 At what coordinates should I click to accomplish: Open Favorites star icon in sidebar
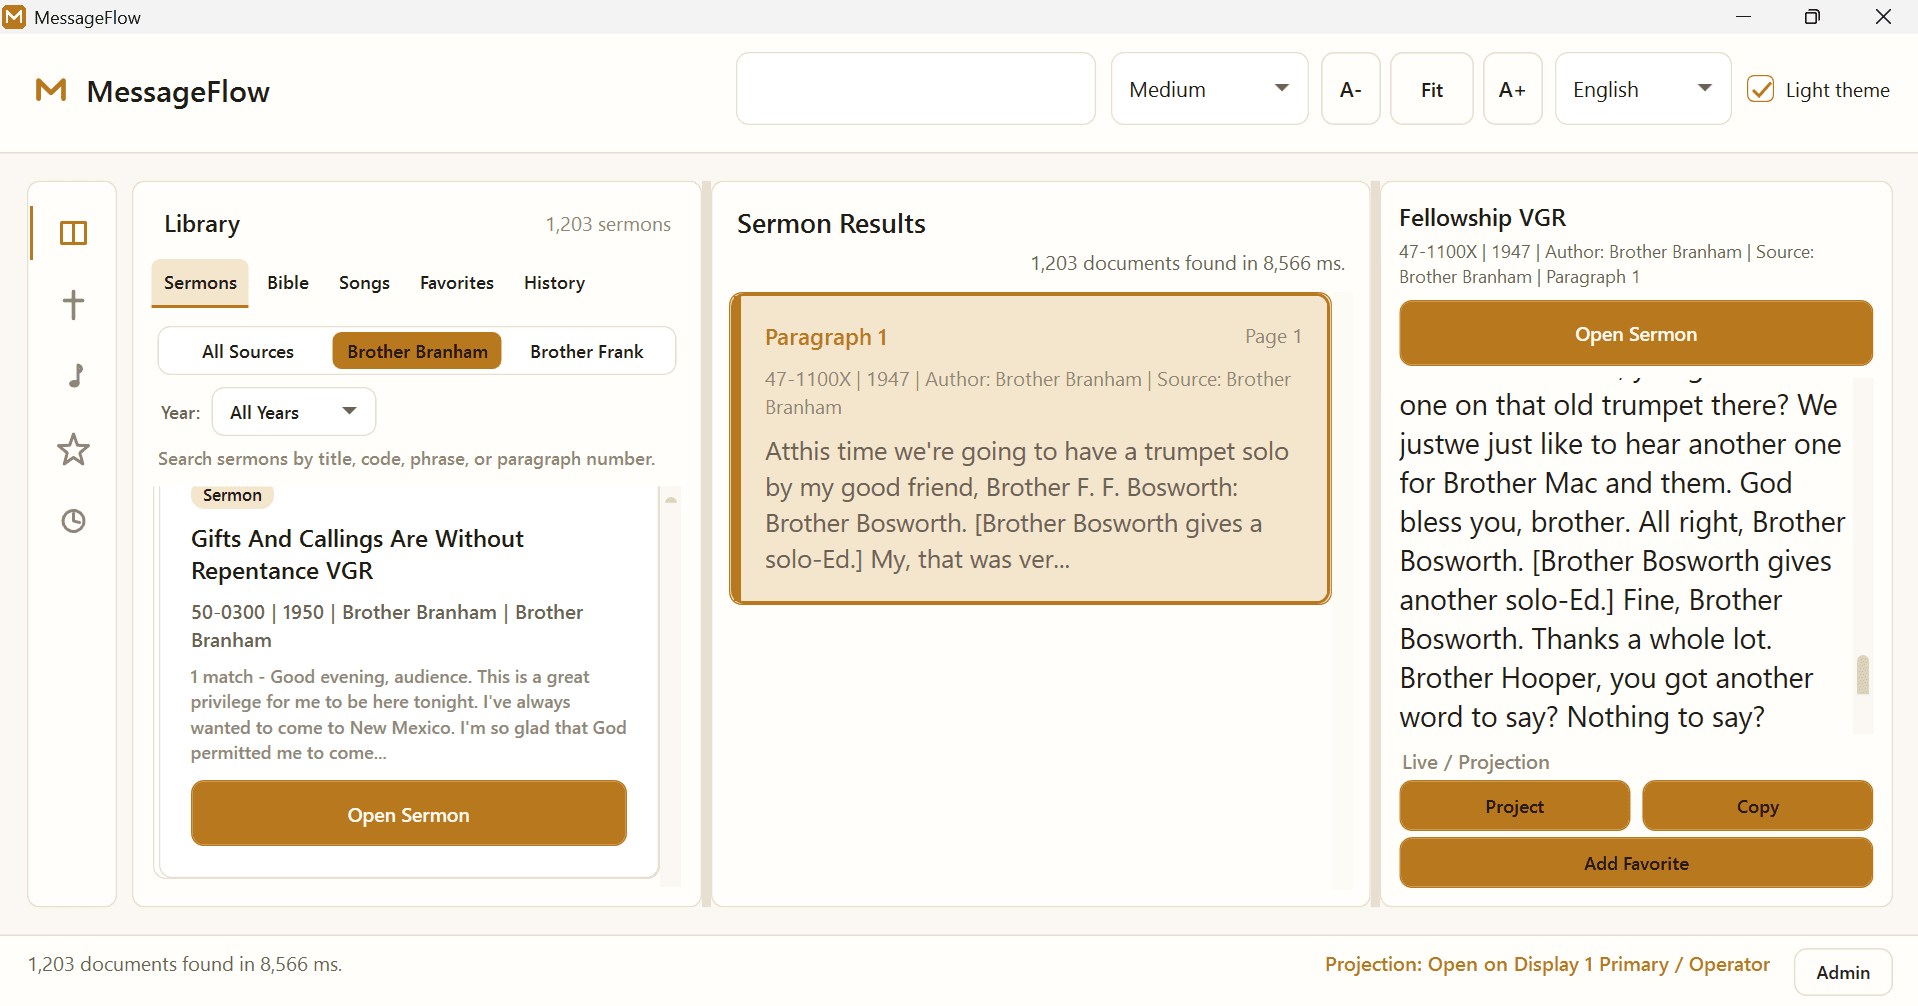click(x=73, y=449)
